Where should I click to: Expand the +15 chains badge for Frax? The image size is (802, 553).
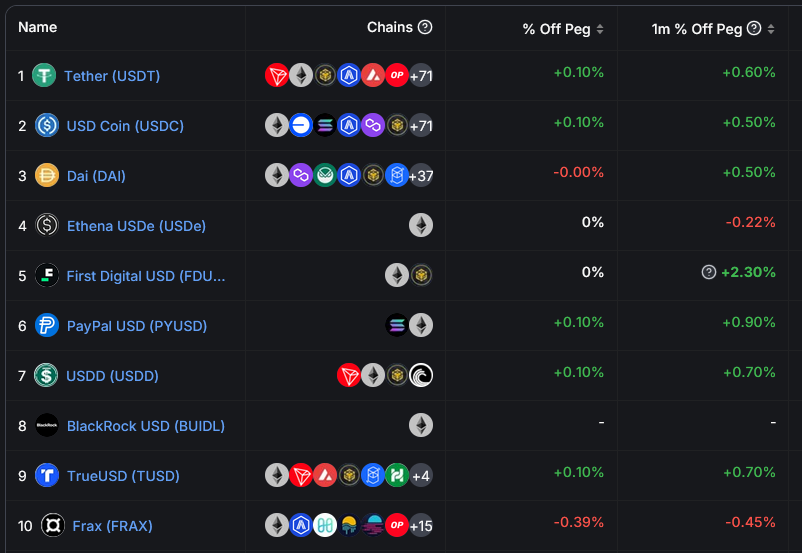coord(421,525)
